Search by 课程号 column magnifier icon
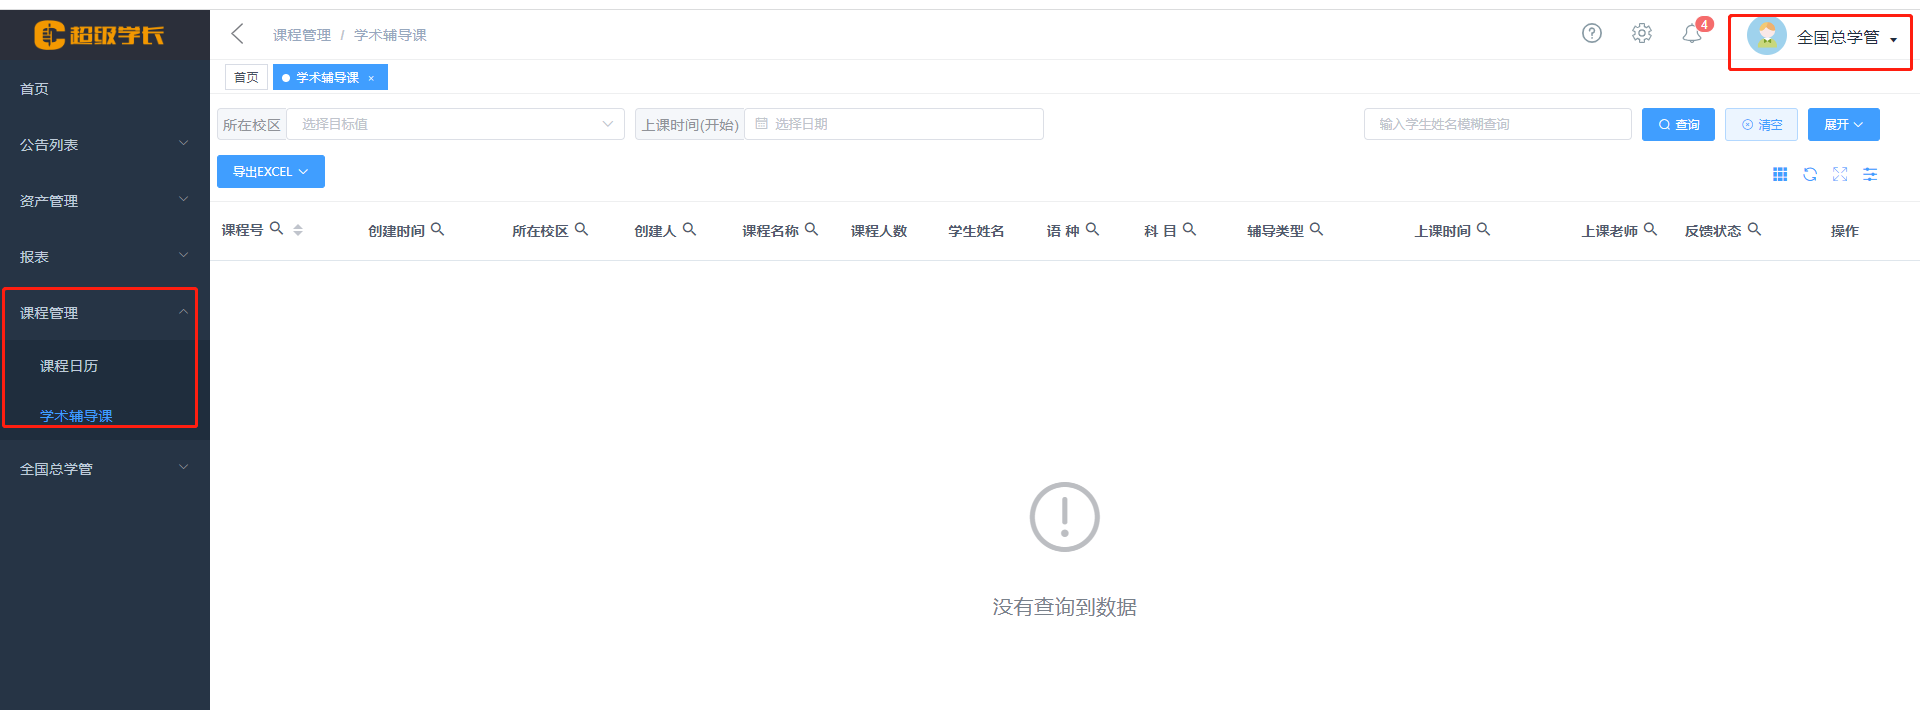Image resolution: width=1920 pixels, height=710 pixels. (x=277, y=229)
